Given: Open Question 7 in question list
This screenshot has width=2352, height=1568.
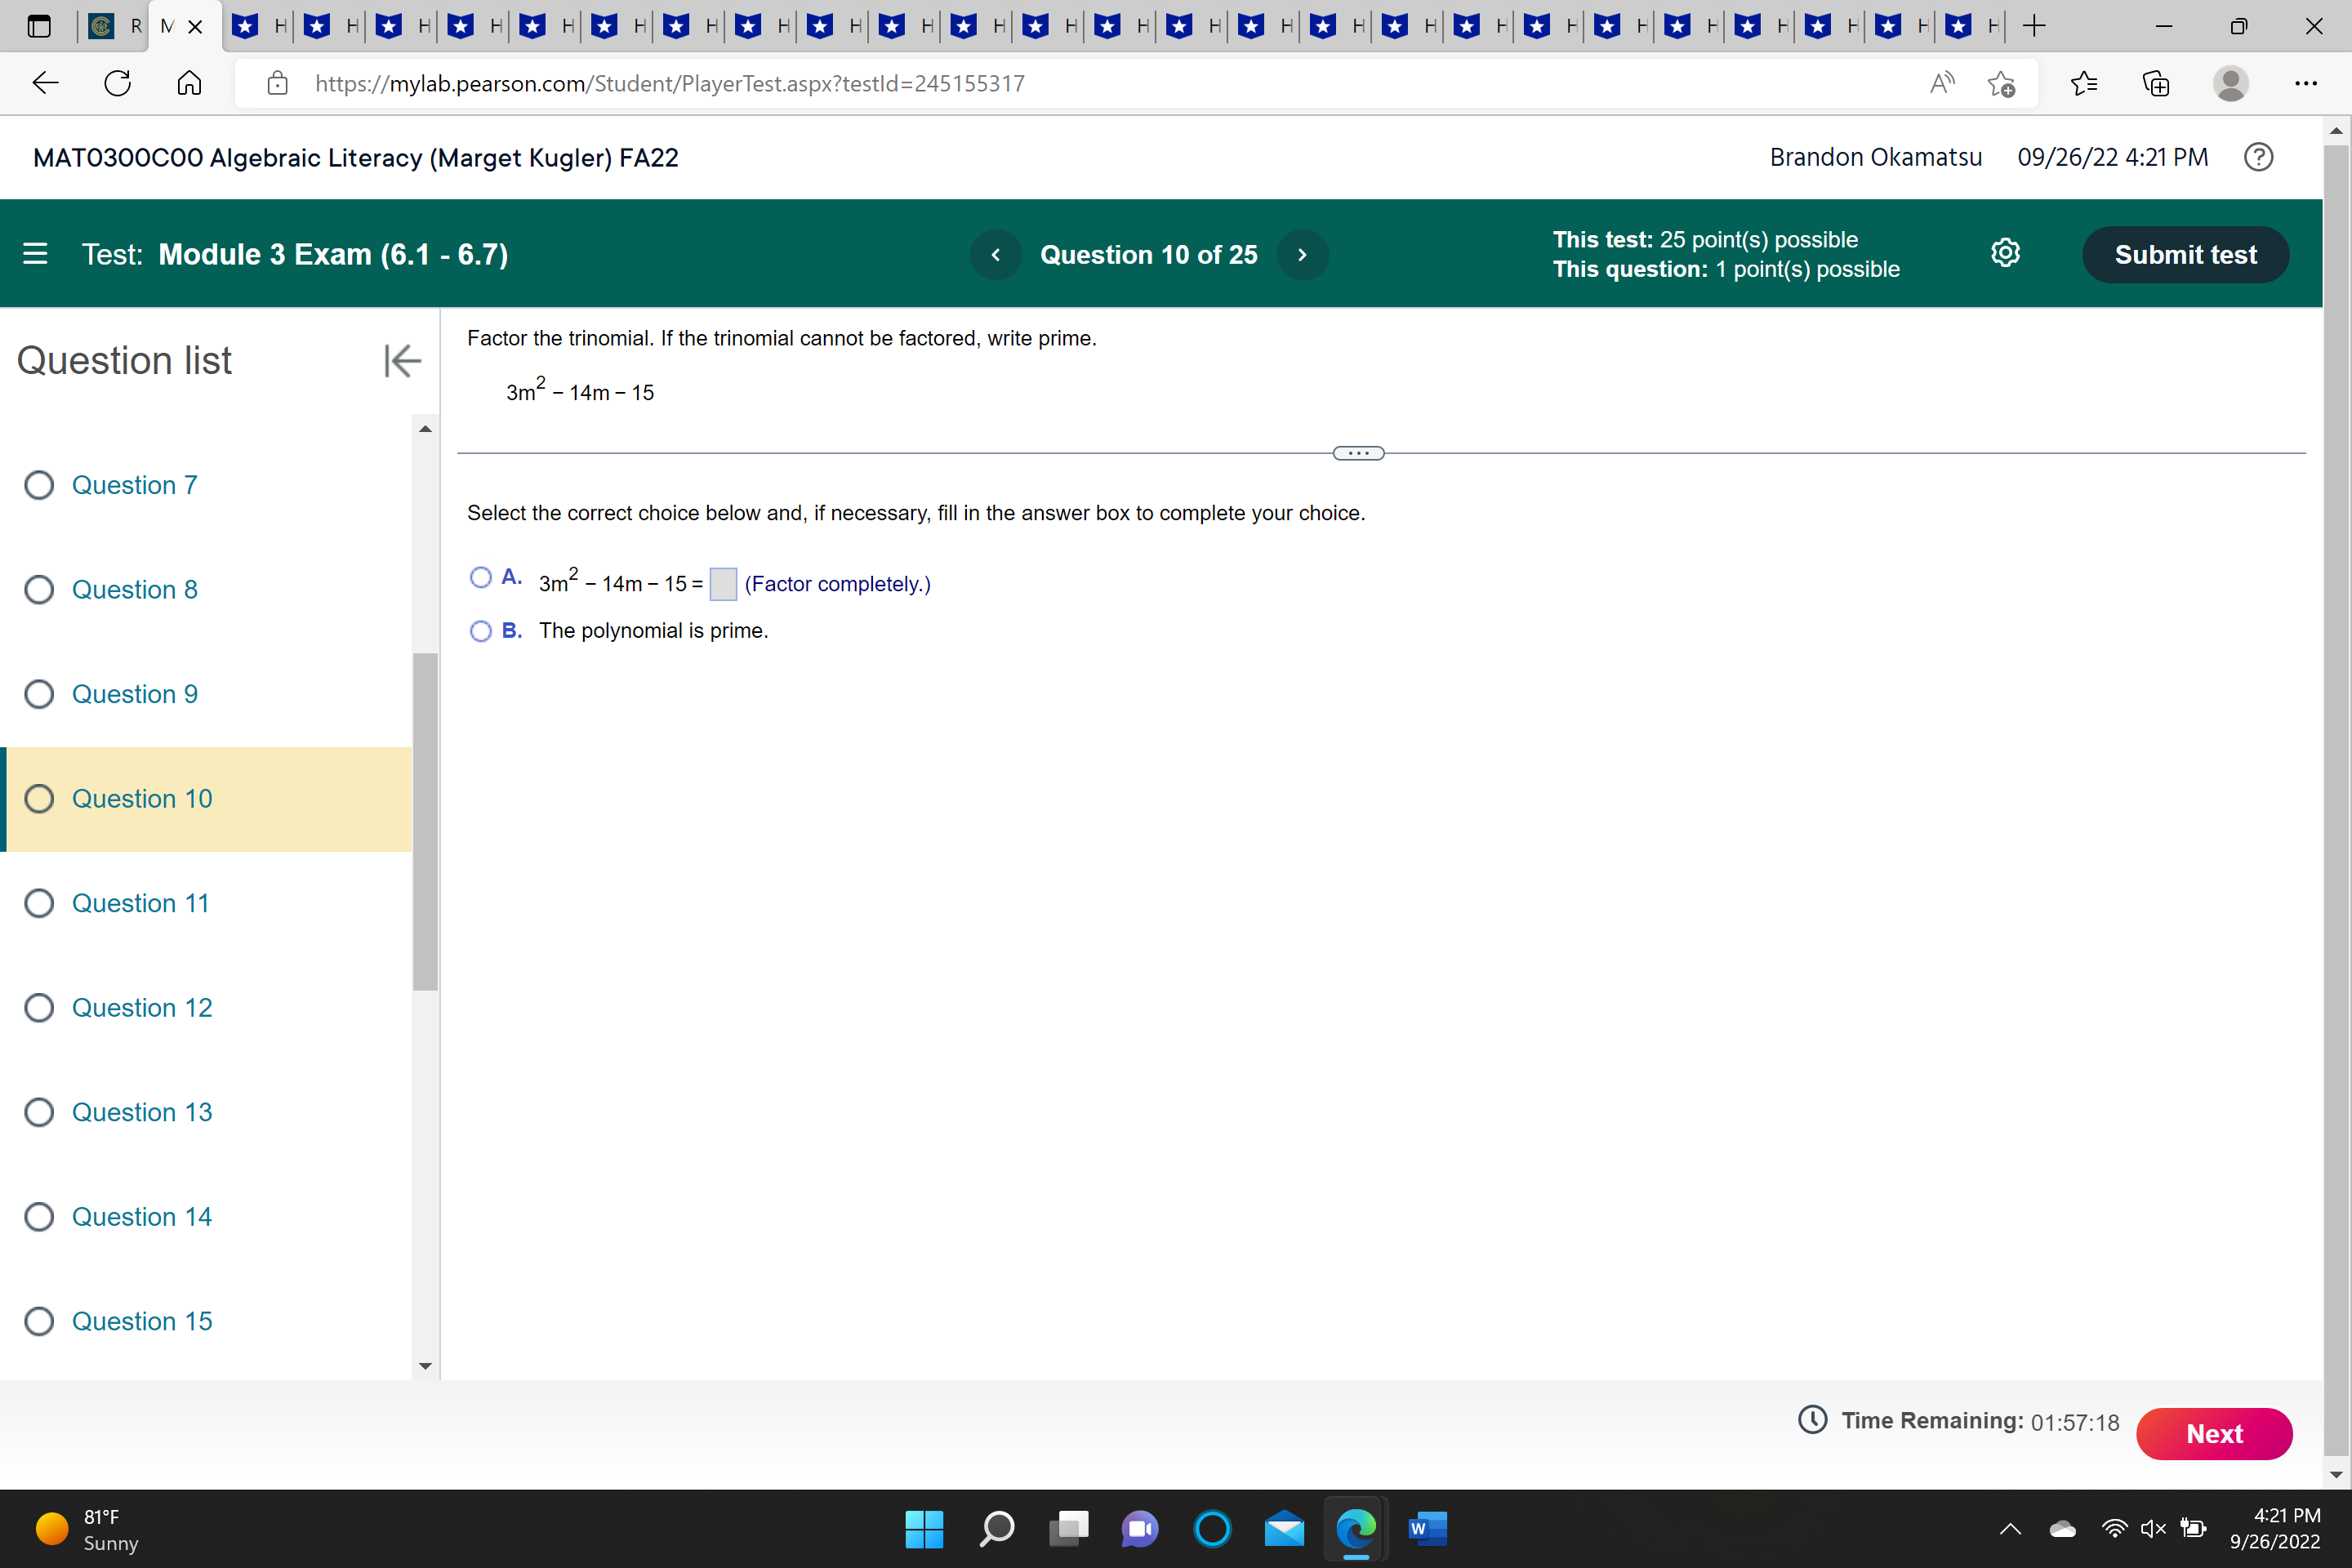Looking at the screenshot, I should 134,485.
